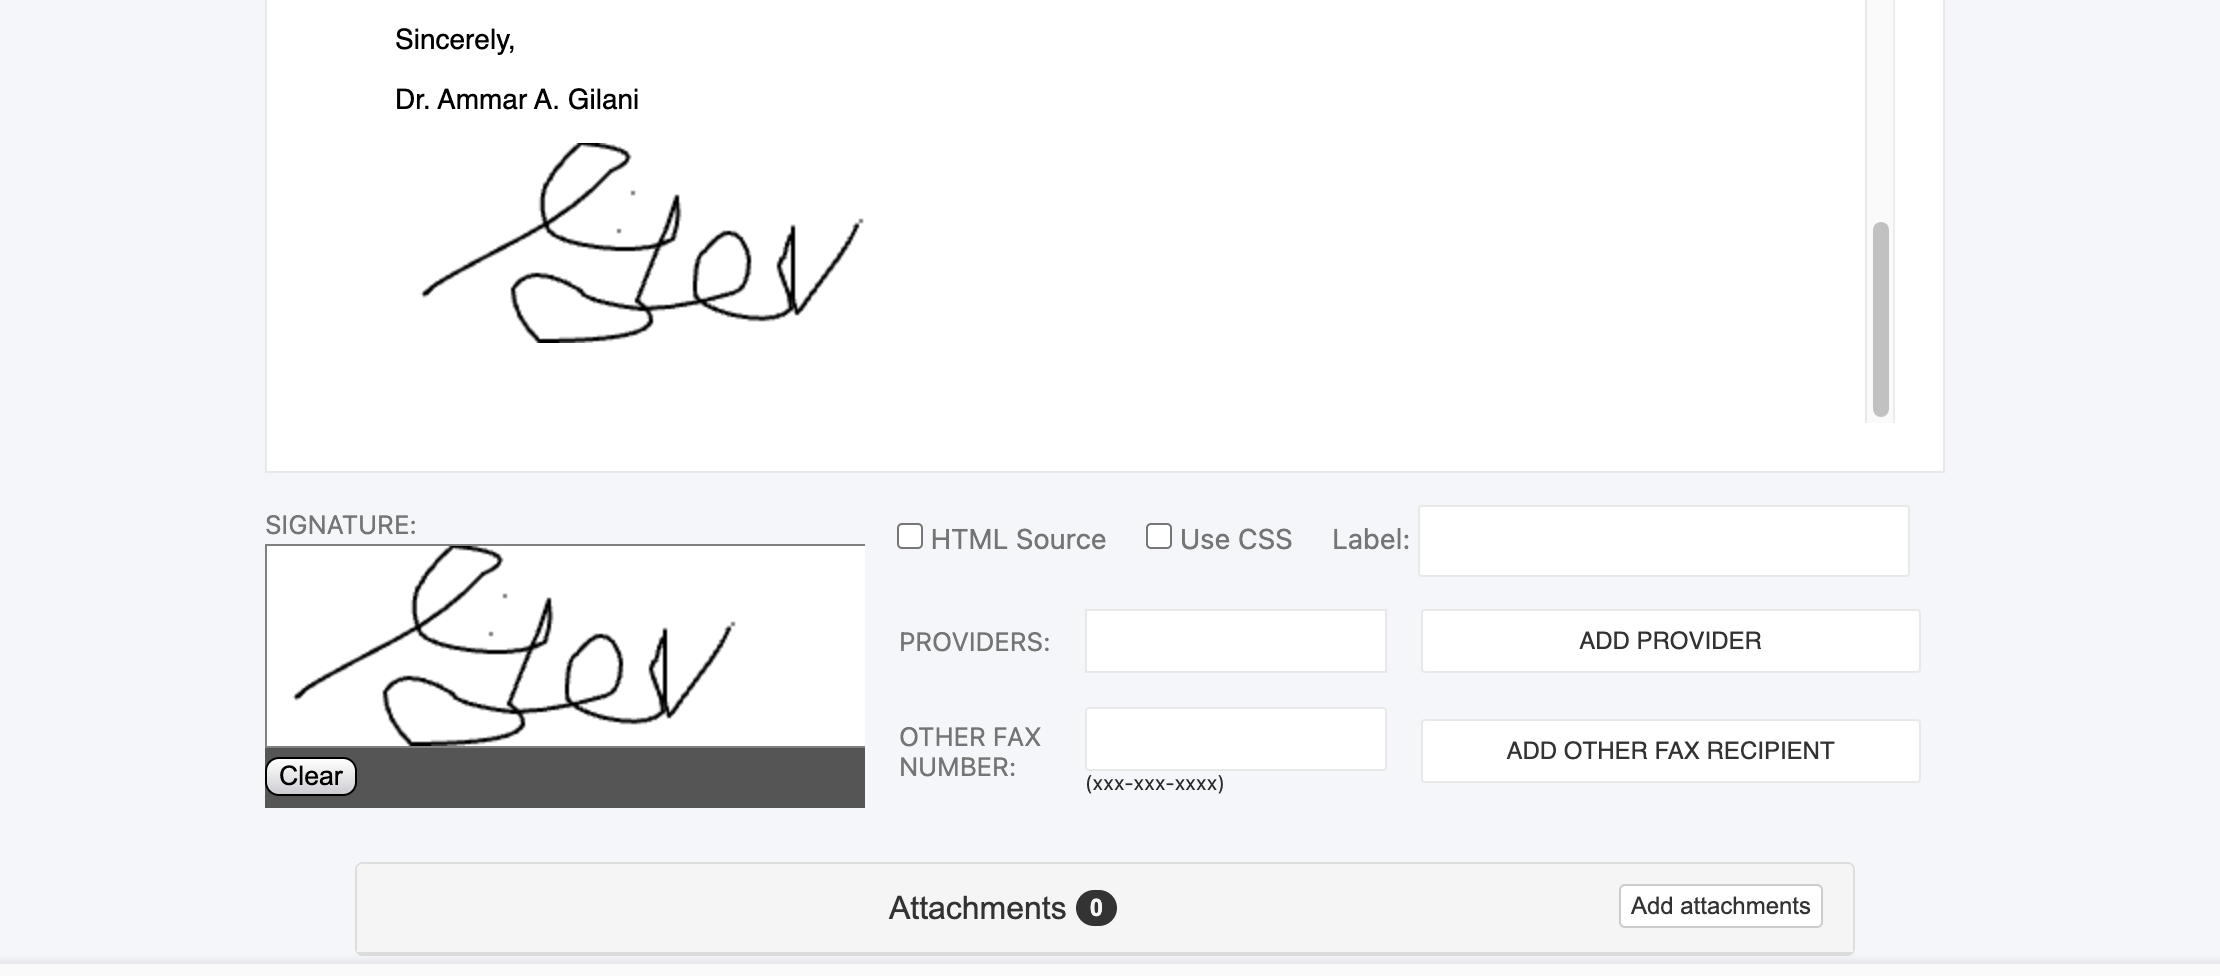This screenshot has width=2220, height=976.
Task: Click the Use CSS label text
Action: pos(1236,540)
